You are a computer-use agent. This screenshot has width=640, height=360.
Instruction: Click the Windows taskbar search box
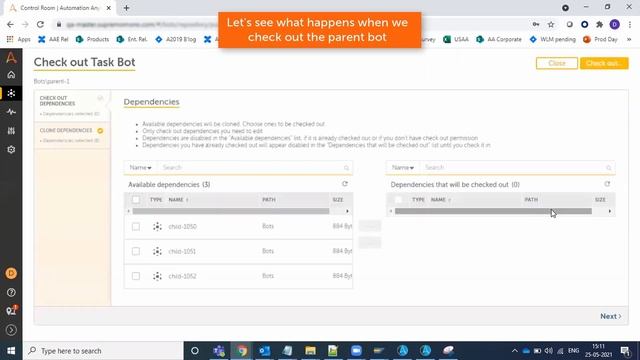103,351
